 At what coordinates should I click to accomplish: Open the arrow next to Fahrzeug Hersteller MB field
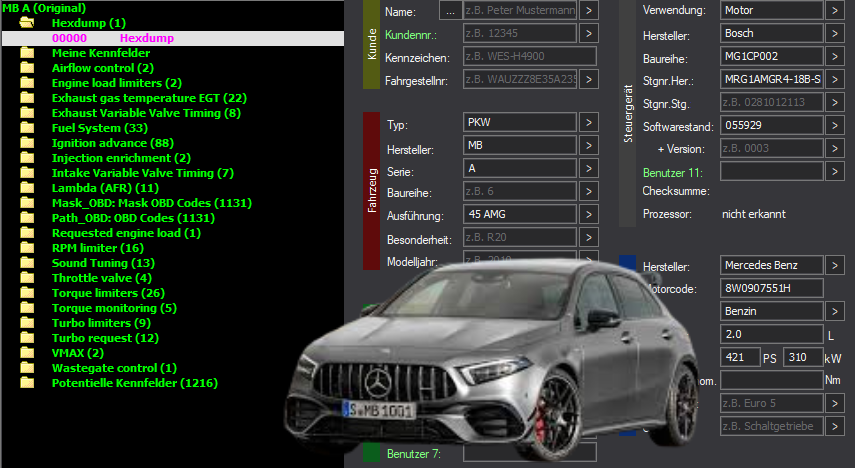pyautogui.click(x=588, y=145)
